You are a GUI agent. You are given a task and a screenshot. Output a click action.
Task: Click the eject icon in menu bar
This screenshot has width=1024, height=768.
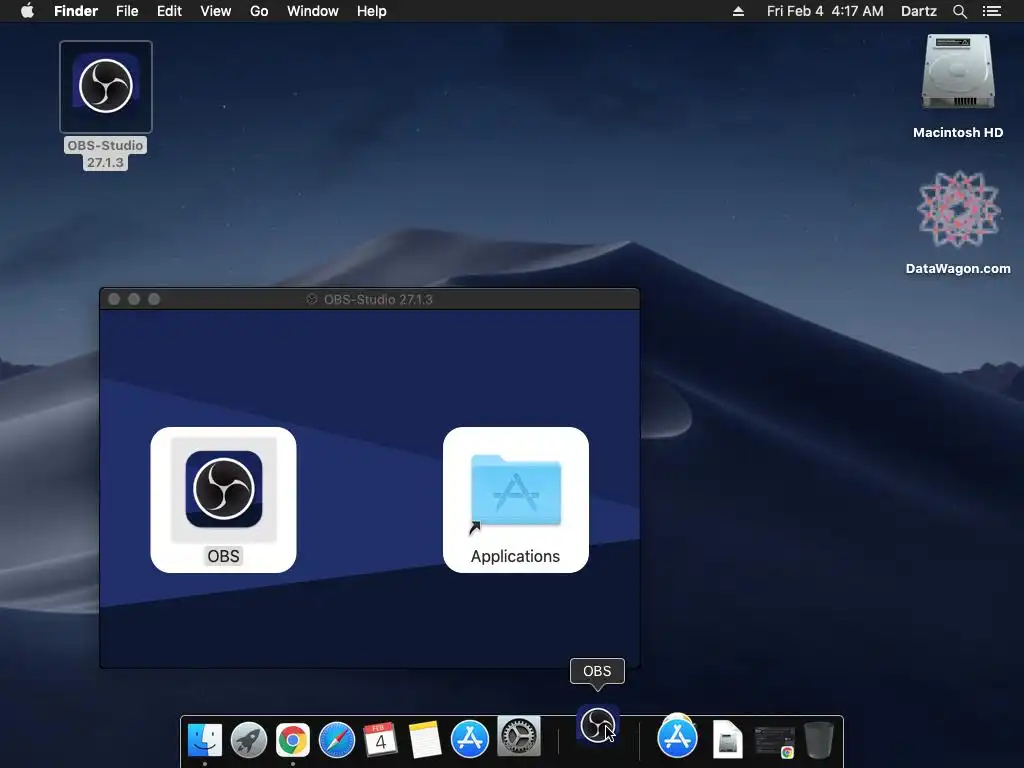click(x=738, y=11)
